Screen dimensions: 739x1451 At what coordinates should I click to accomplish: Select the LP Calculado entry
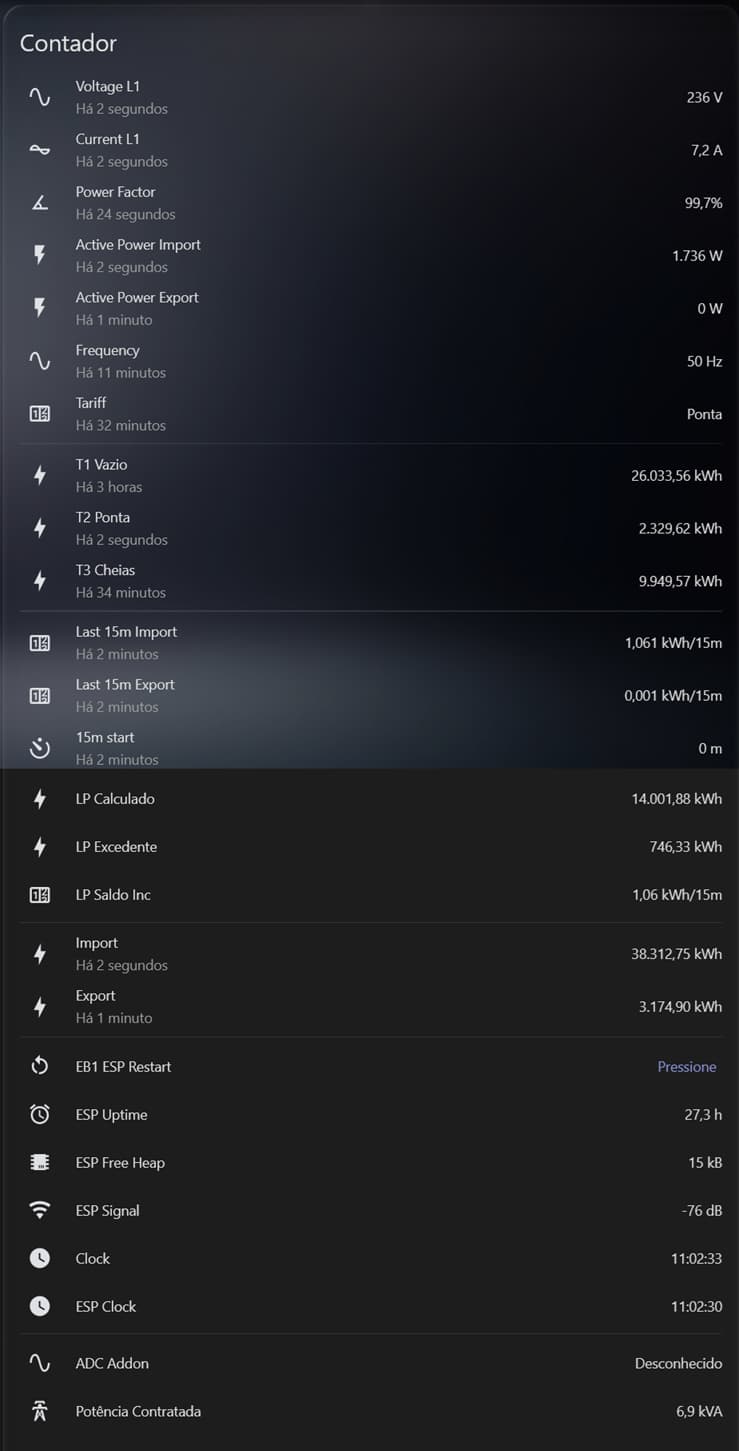click(370, 799)
